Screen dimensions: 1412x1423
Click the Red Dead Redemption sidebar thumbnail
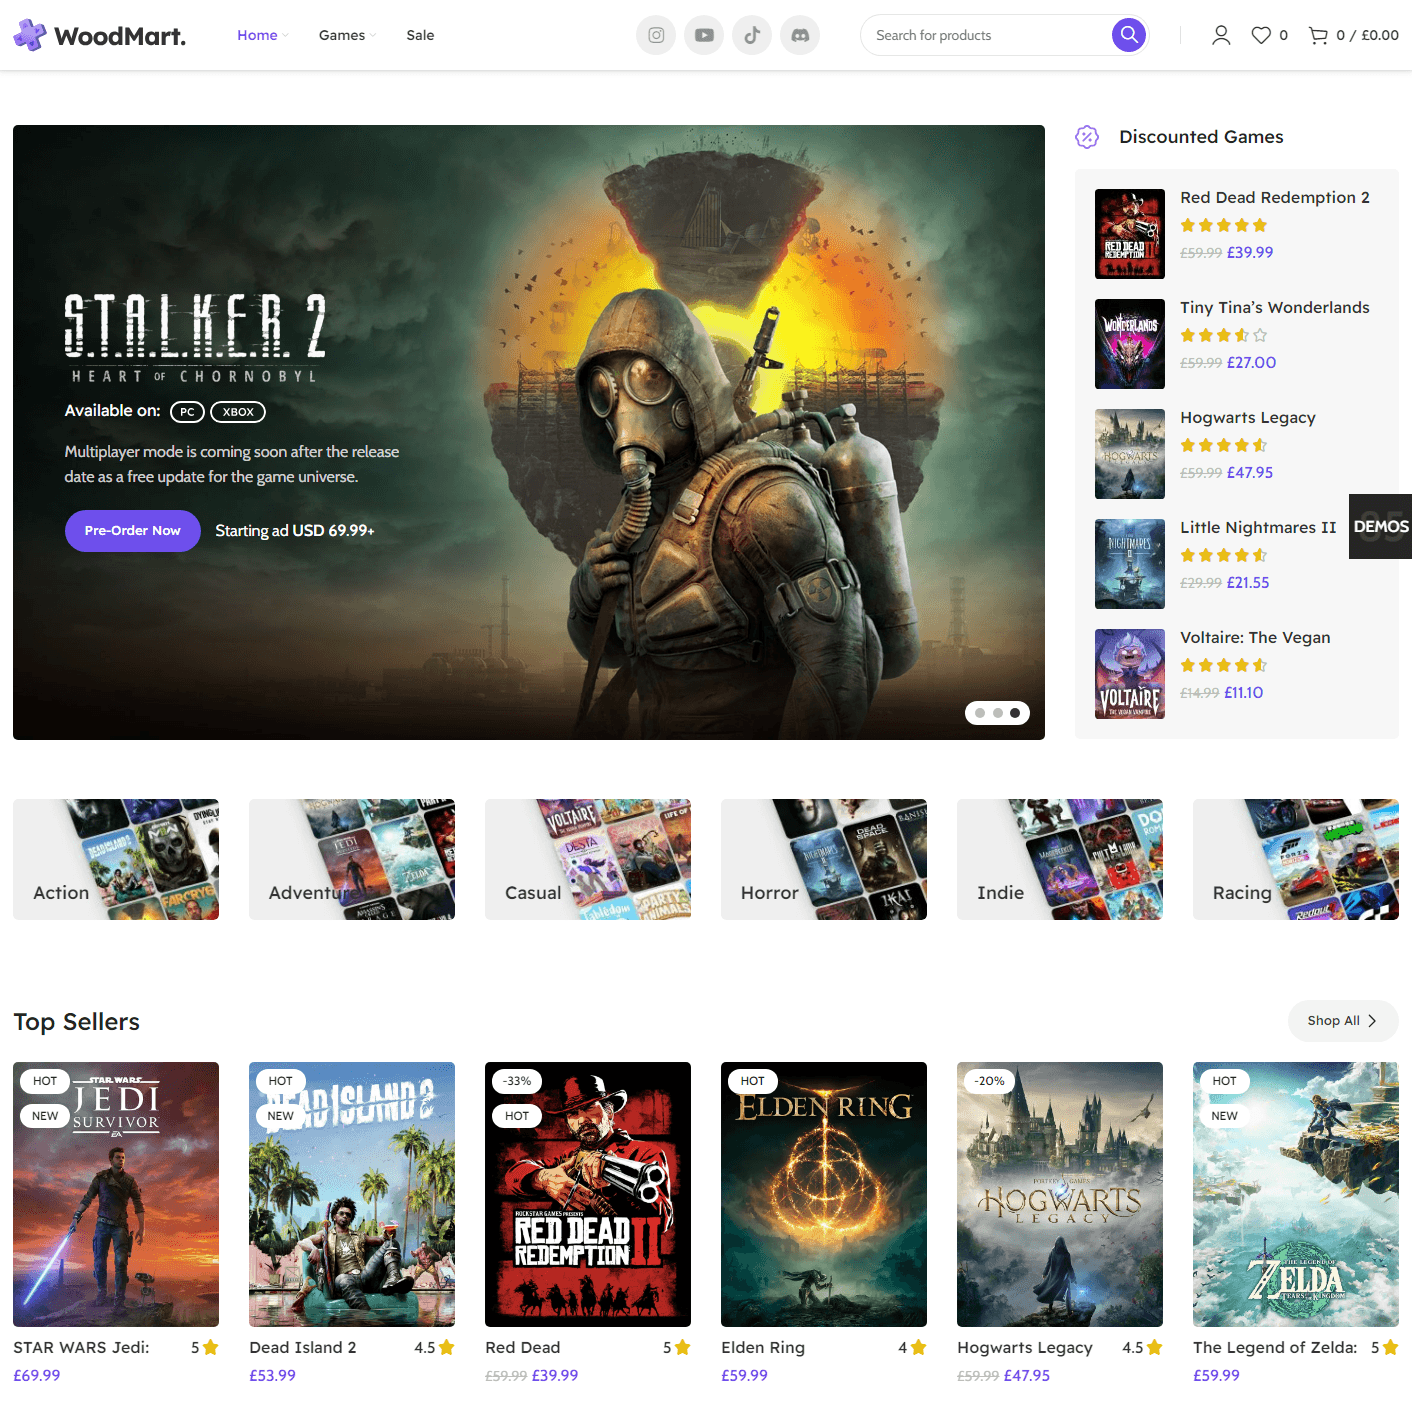[x=1130, y=234]
